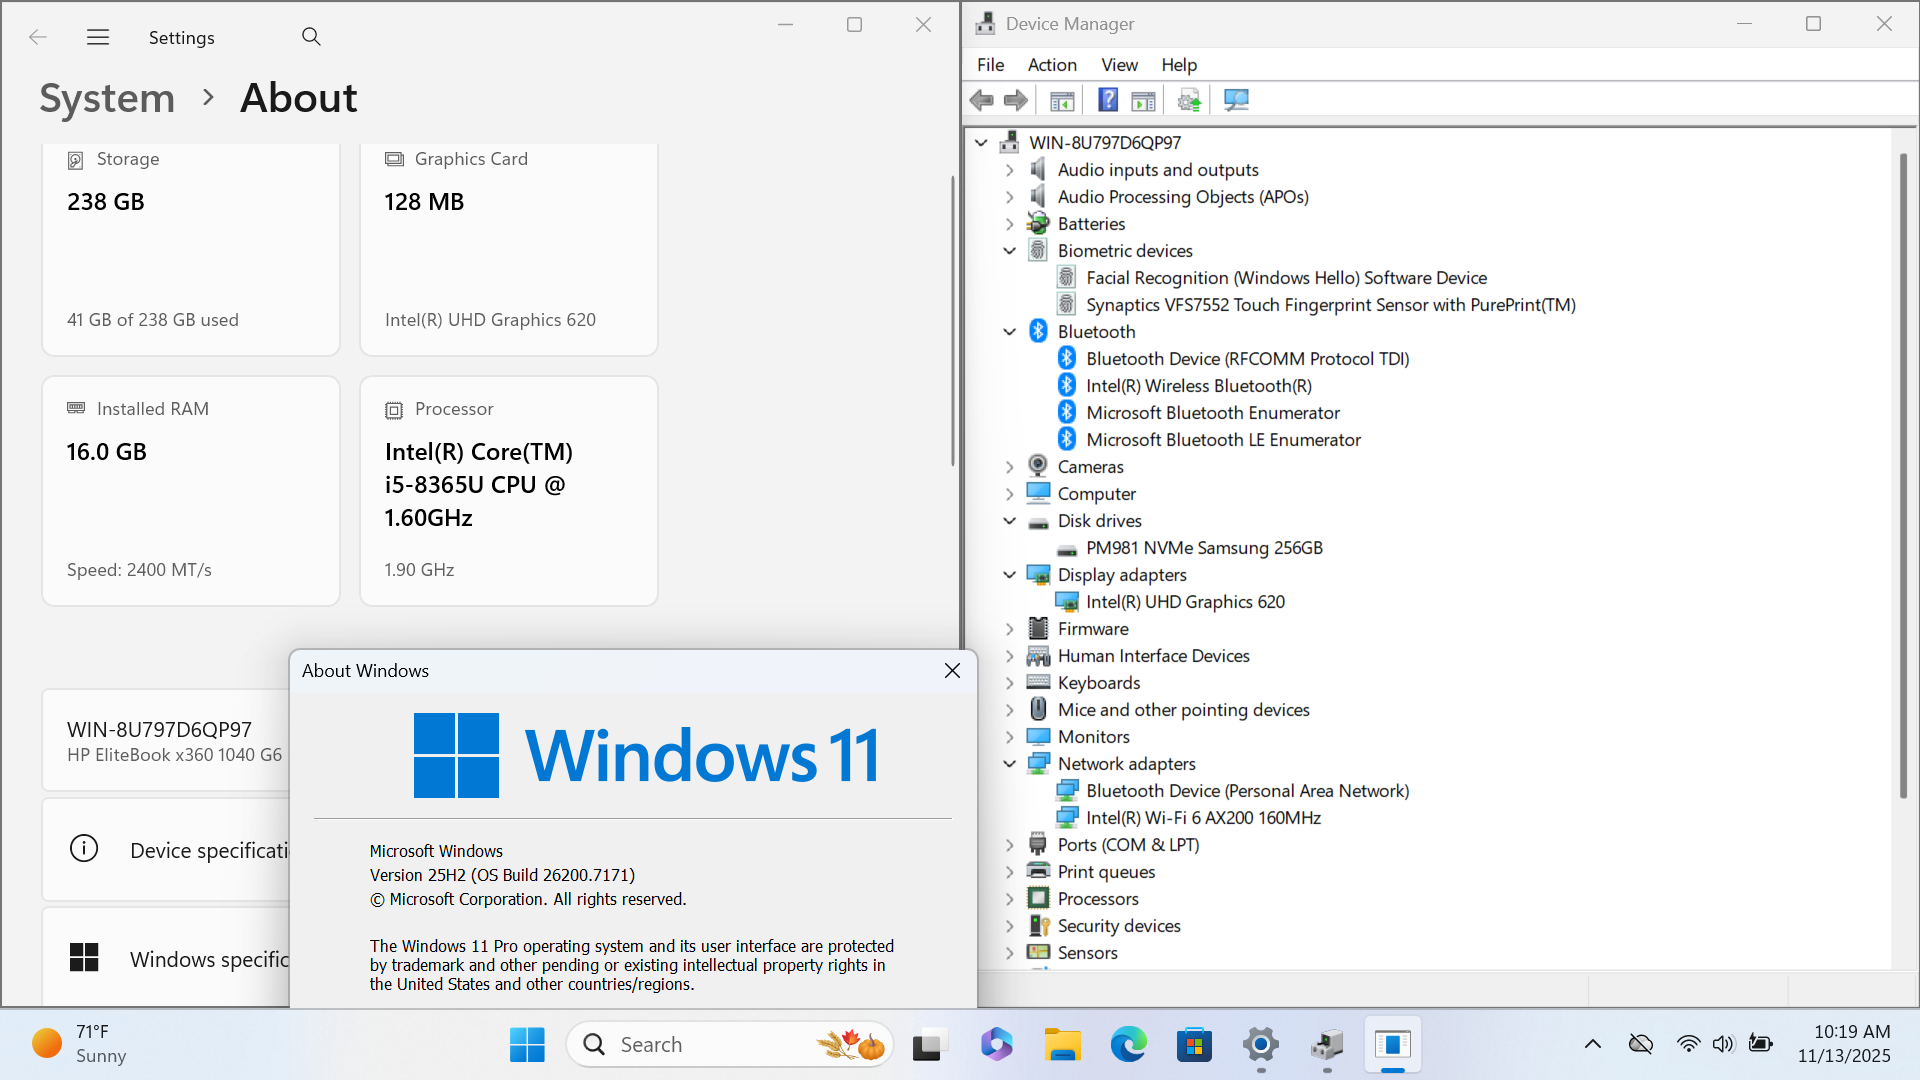The width and height of the screenshot is (1920, 1080).
Task: Open the Settings hamburger navigation menu
Action: (x=98, y=37)
